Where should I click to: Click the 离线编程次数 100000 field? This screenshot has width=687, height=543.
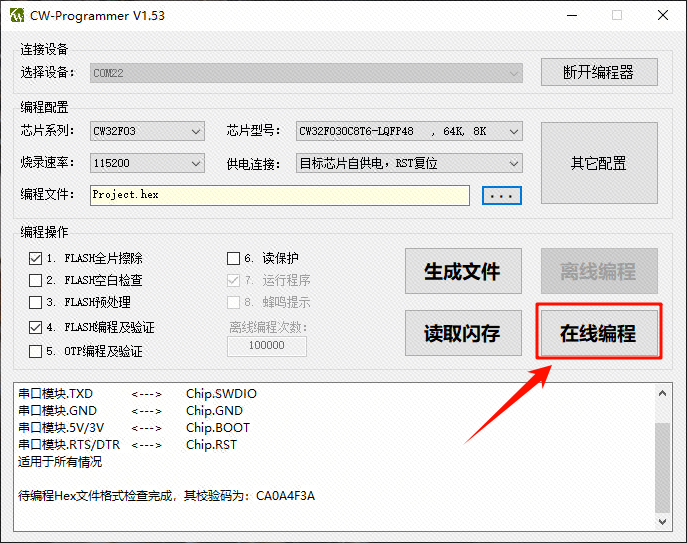click(267, 346)
